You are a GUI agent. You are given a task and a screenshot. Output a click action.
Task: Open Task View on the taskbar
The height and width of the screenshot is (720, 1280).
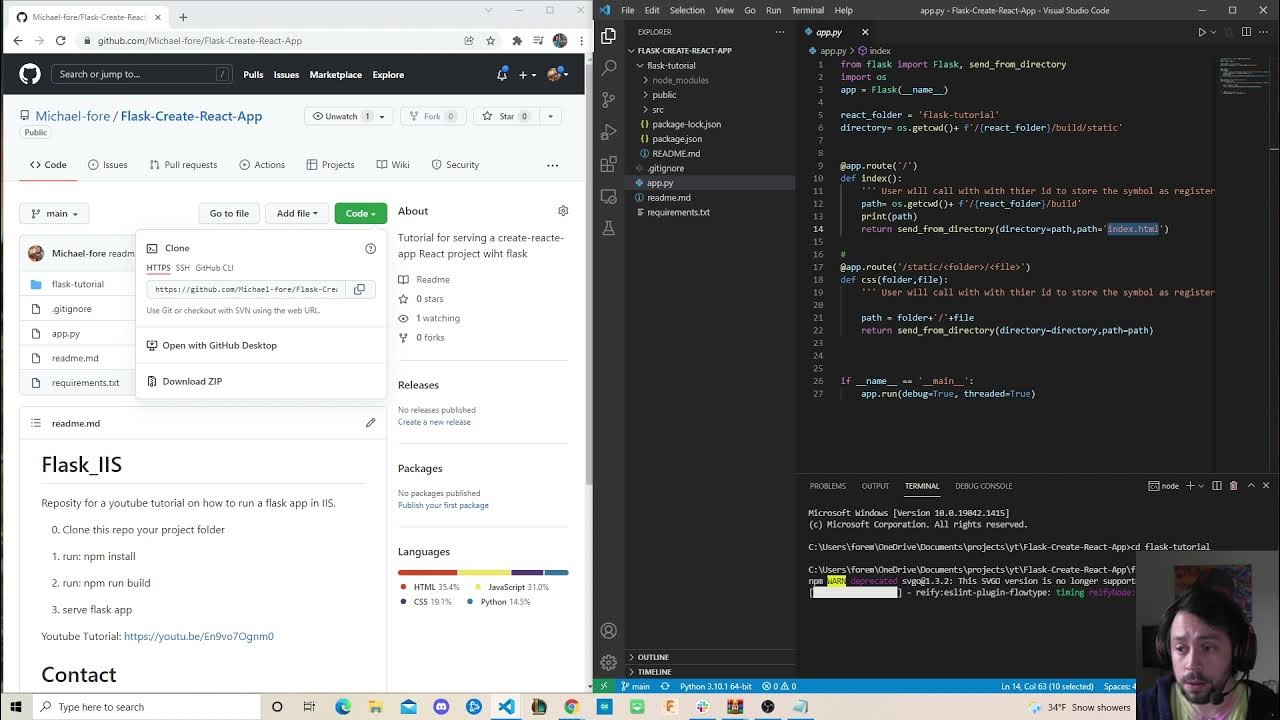[309, 707]
